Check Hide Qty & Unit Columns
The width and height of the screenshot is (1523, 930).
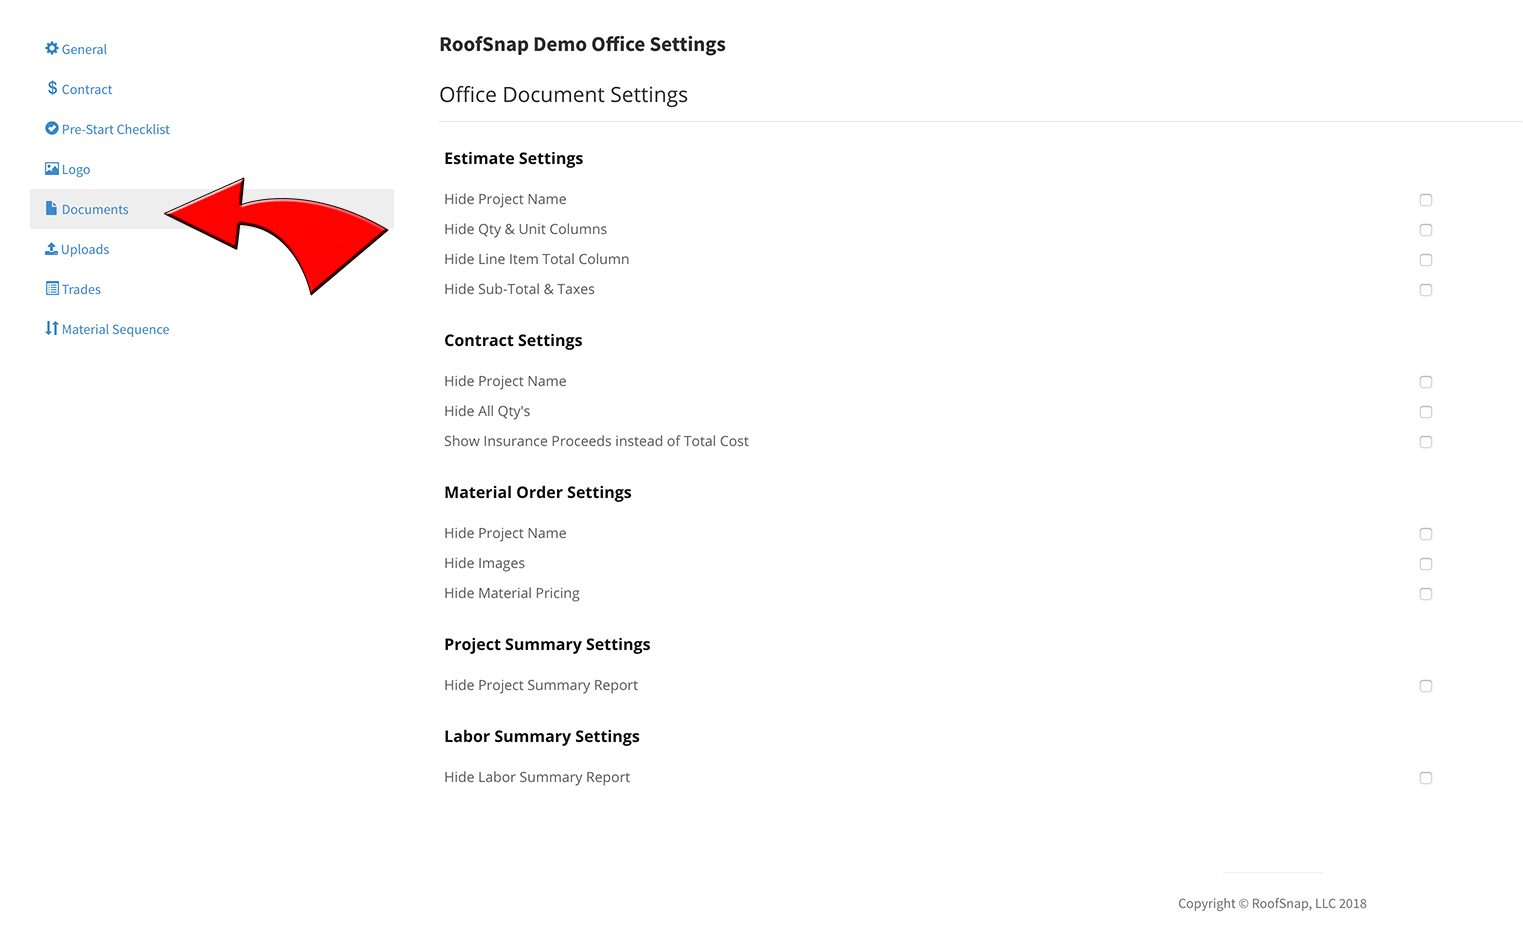1426,230
